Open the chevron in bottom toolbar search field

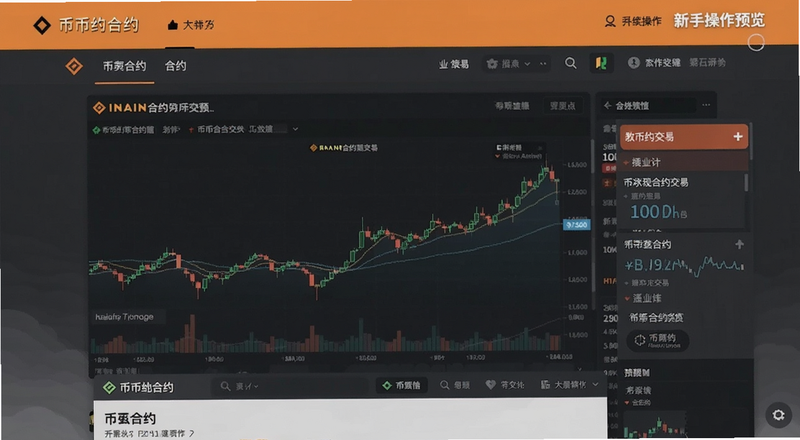pos(256,387)
